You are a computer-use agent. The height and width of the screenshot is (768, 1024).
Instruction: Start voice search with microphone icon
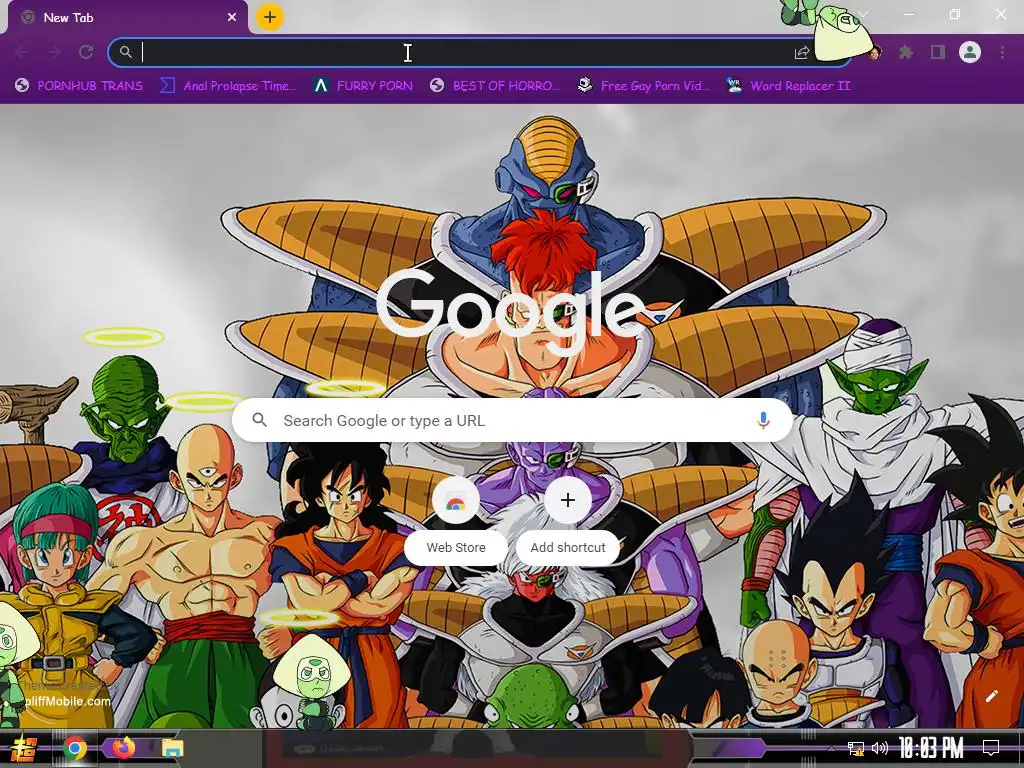[x=763, y=421]
